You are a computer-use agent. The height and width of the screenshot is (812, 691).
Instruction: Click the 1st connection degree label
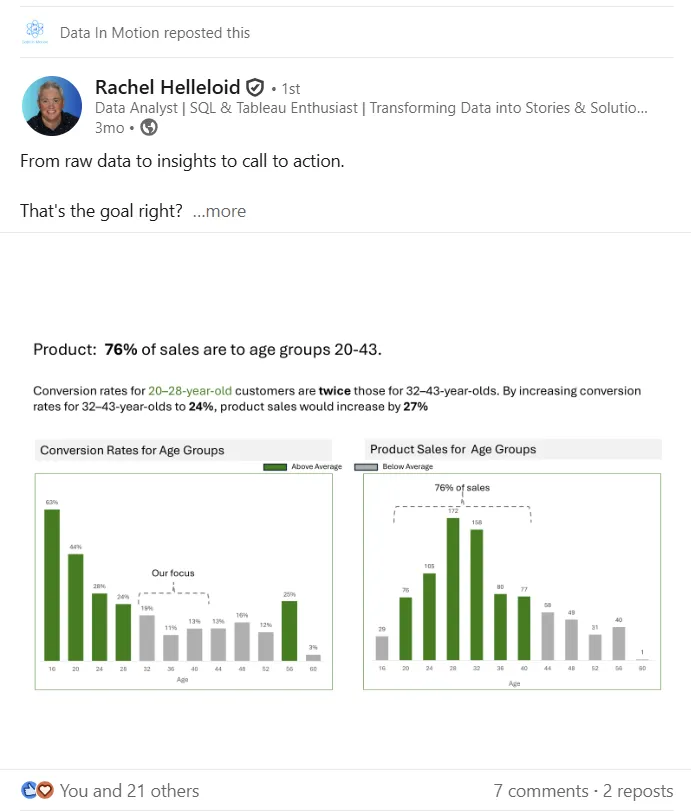point(291,89)
